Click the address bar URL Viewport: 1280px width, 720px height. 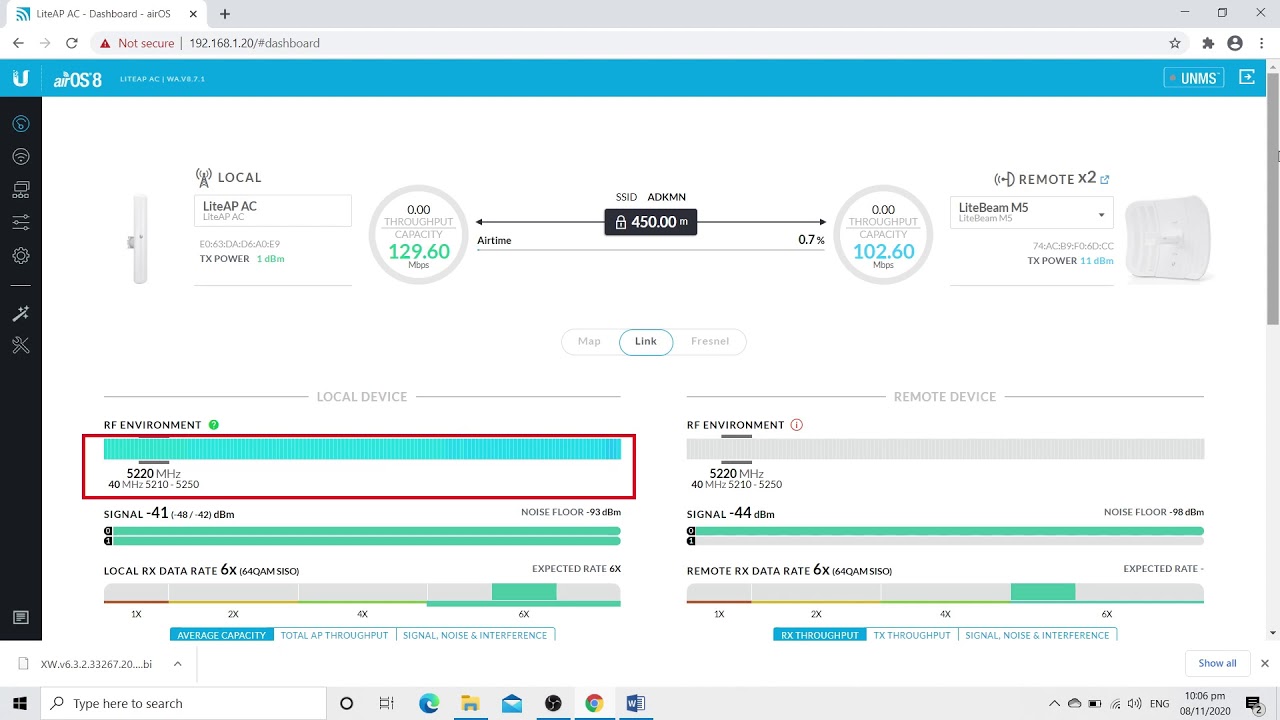pos(254,43)
